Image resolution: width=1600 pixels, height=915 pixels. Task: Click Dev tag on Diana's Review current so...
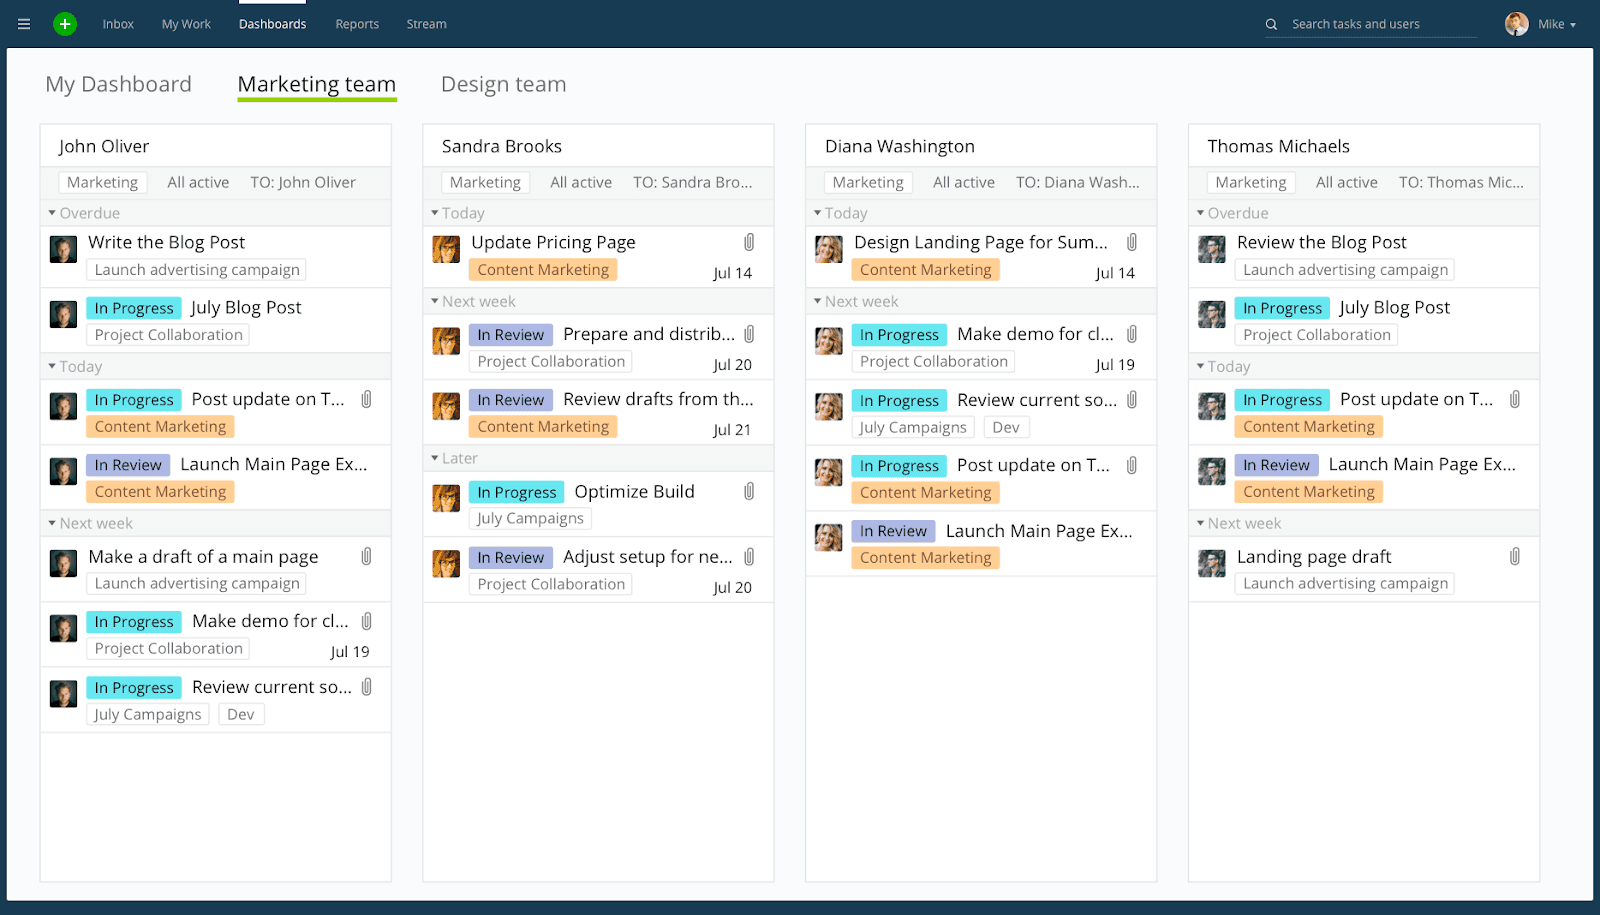tap(1006, 427)
